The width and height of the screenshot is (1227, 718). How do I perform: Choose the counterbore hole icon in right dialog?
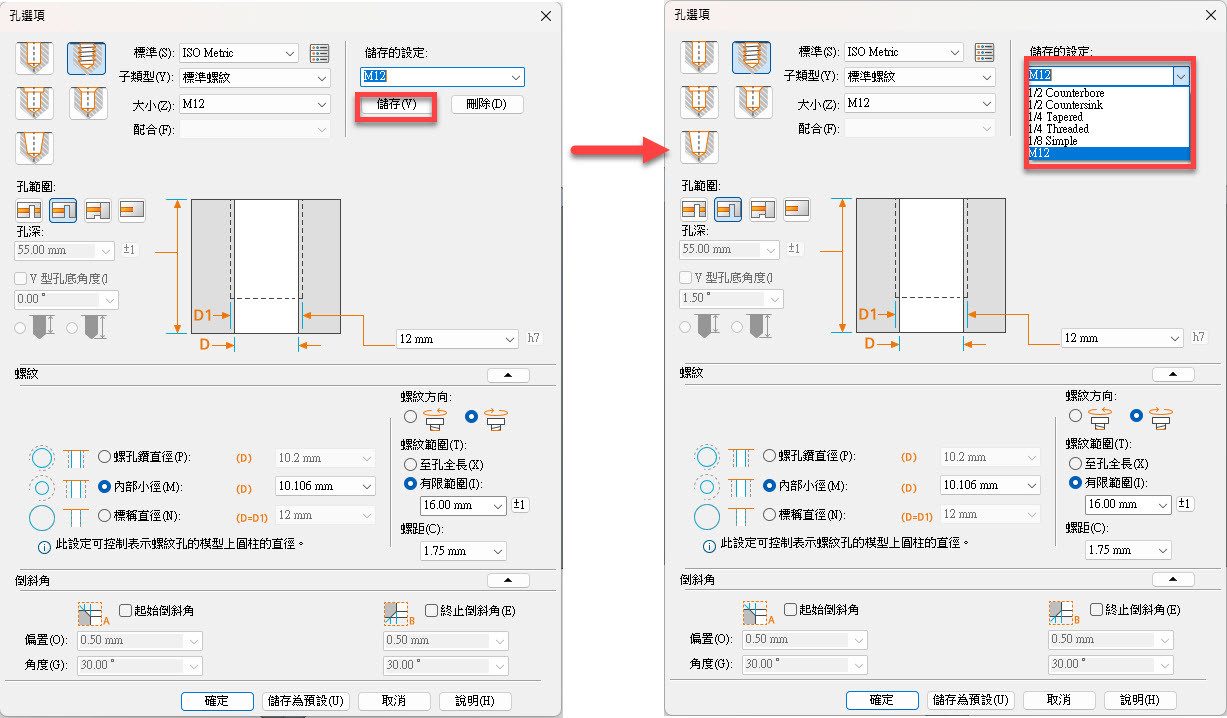click(700, 101)
